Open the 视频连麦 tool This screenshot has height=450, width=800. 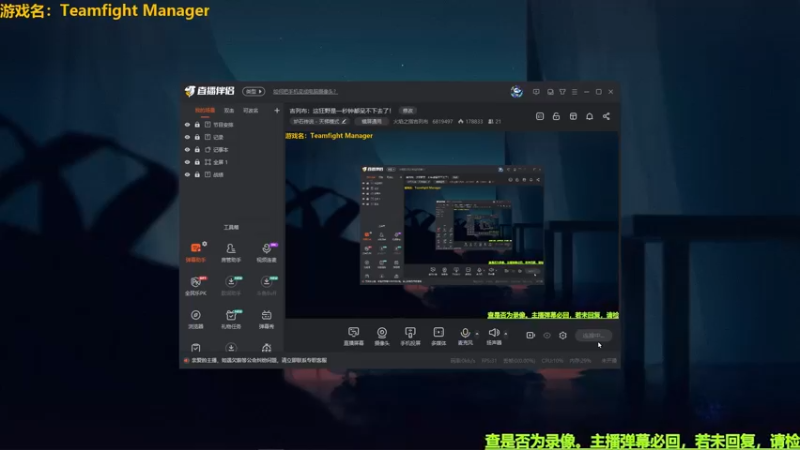click(266, 253)
